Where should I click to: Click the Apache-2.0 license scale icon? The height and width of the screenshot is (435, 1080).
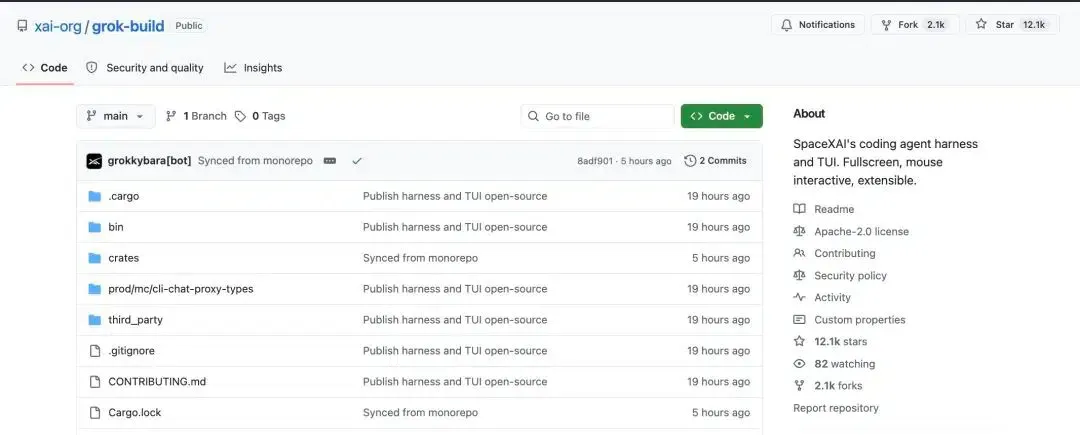tap(799, 231)
